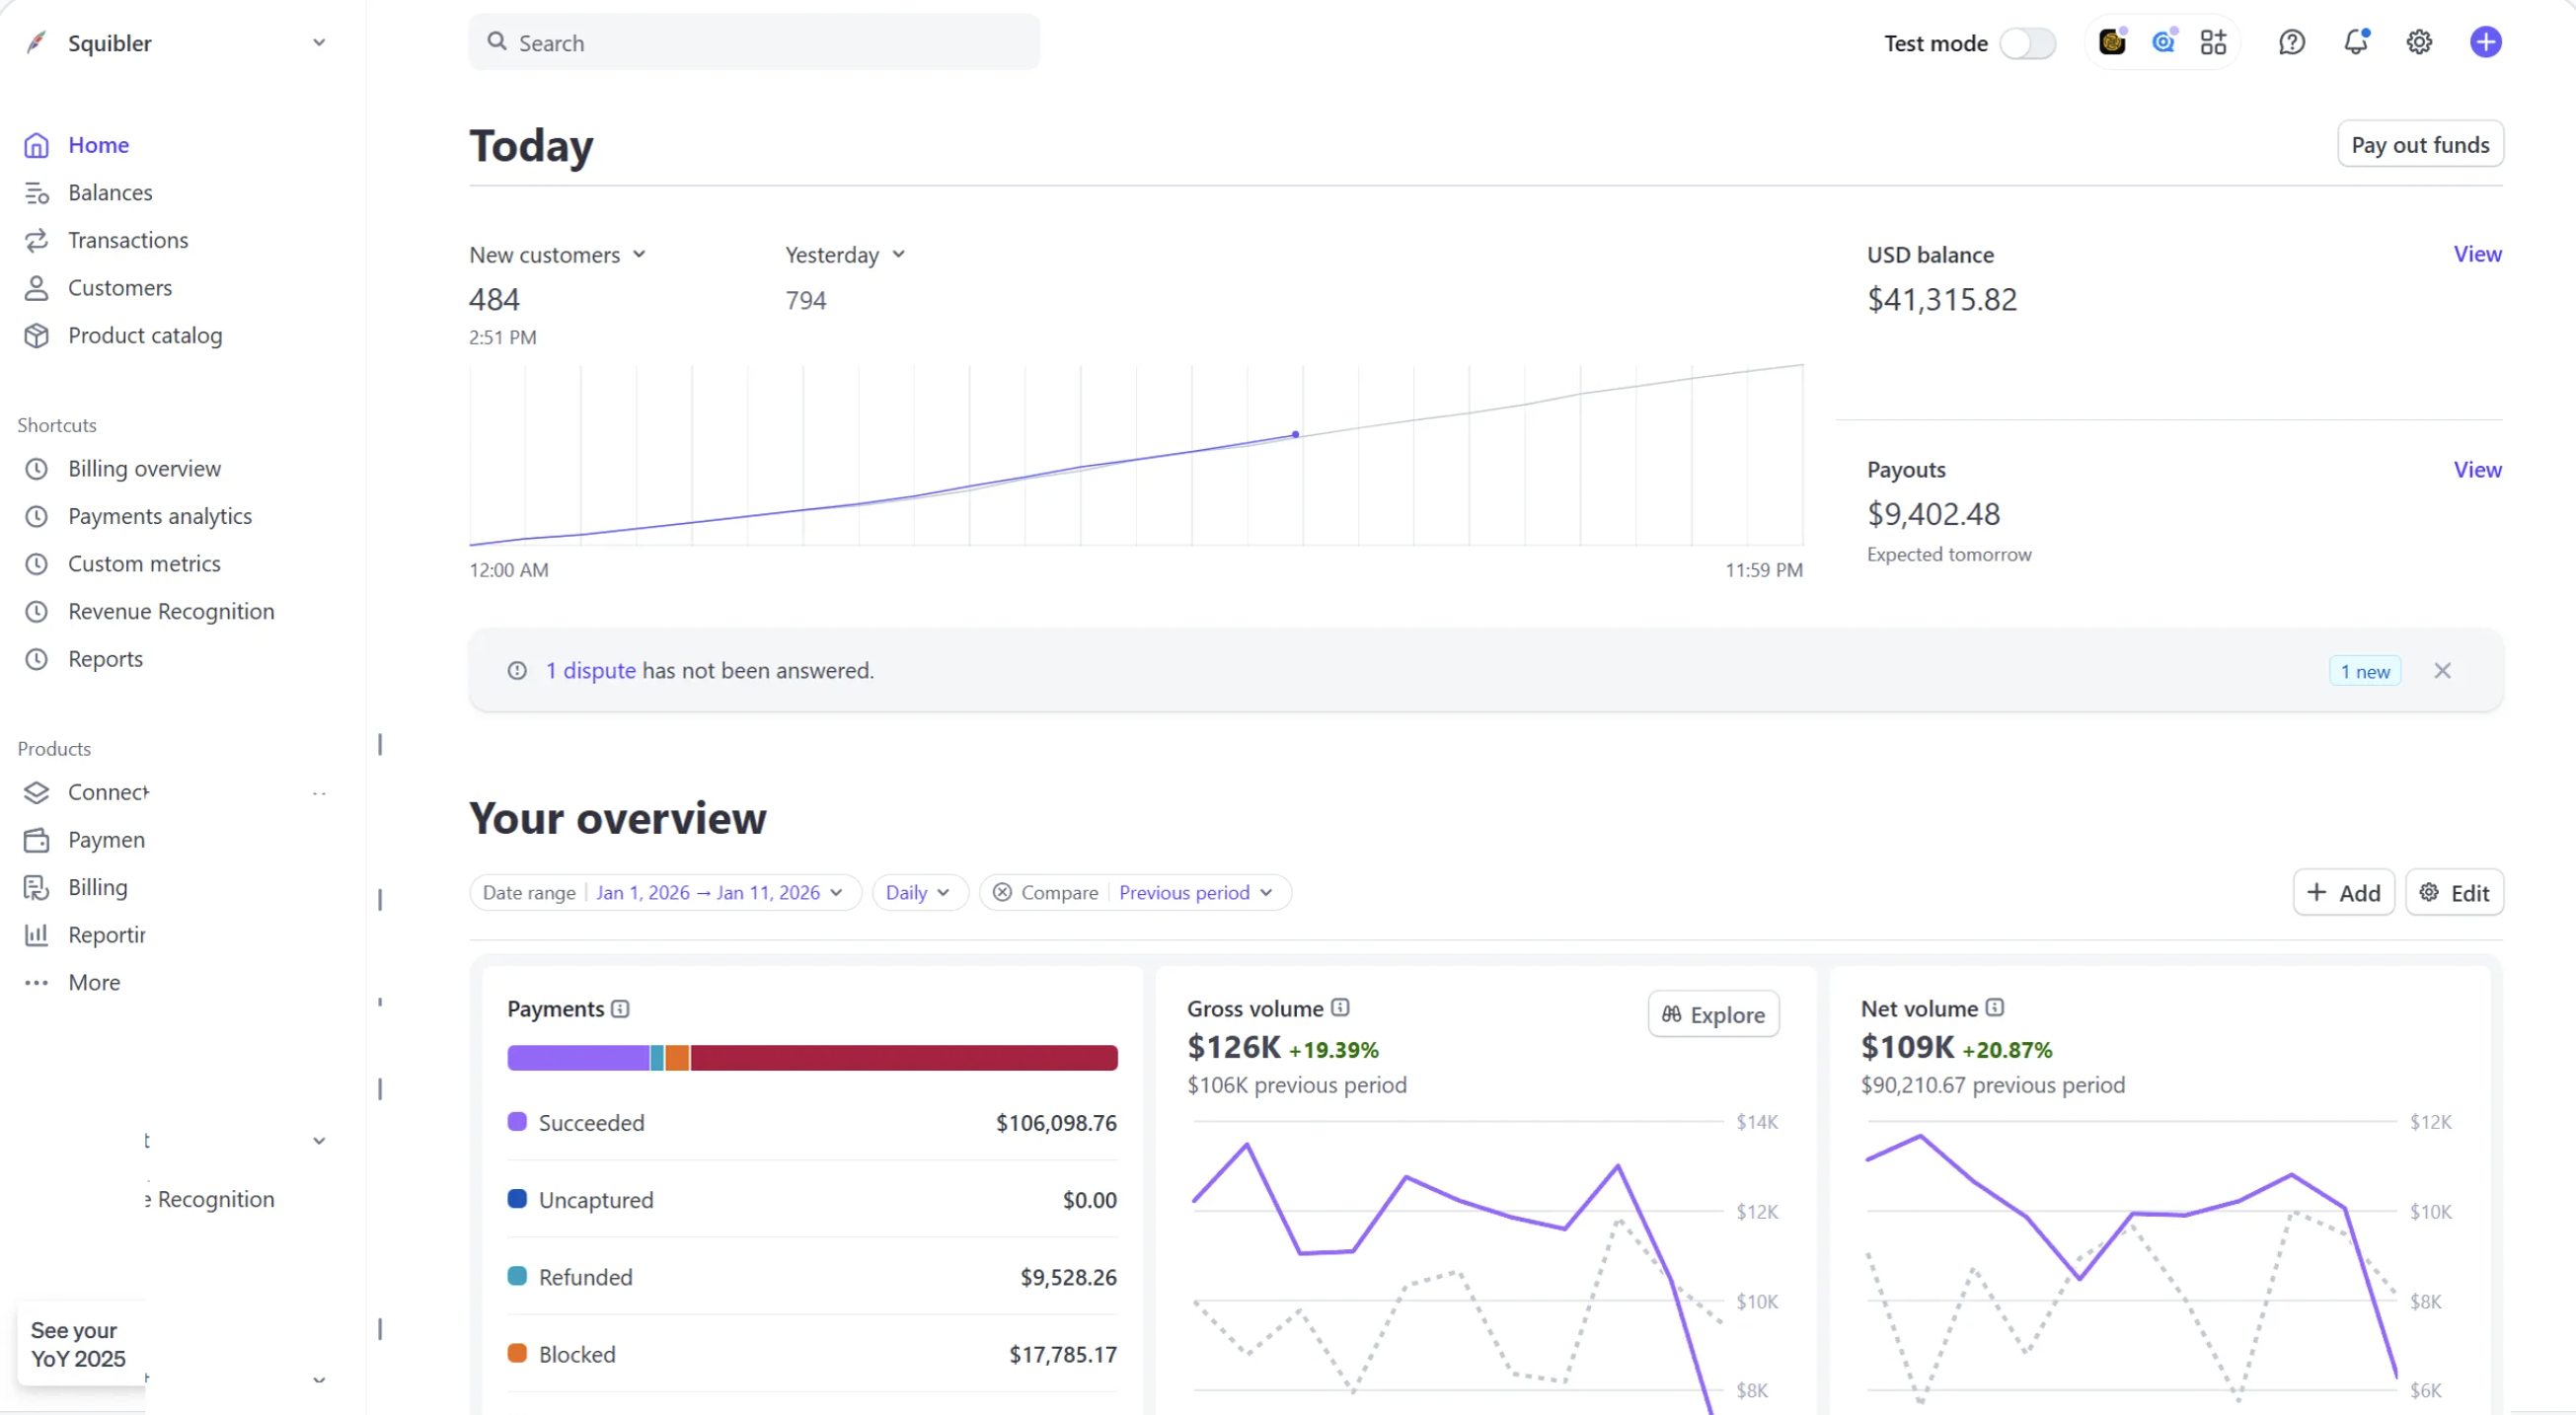Expand the Squibler account switcher
The height and width of the screenshot is (1415, 2576).
pos(319,42)
